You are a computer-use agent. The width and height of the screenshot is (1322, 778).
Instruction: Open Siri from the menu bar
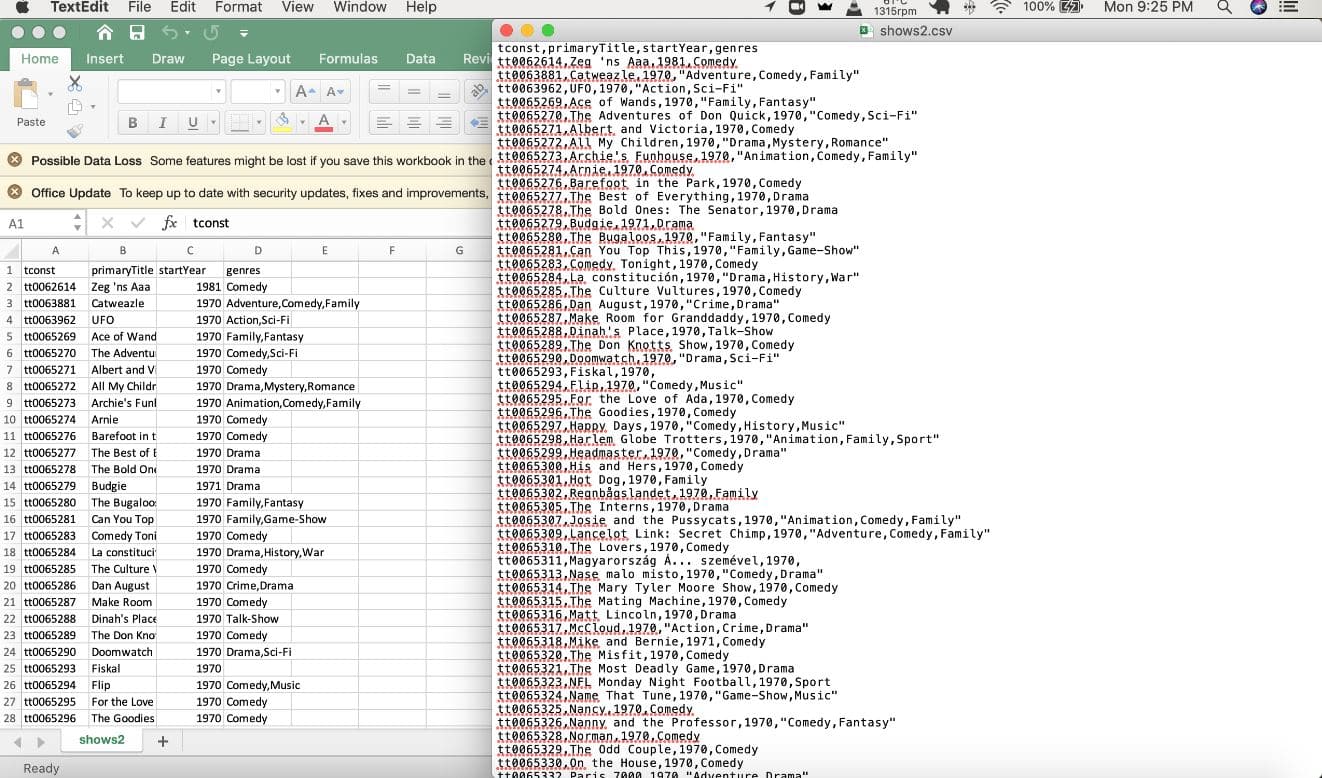[x=1258, y=7]
